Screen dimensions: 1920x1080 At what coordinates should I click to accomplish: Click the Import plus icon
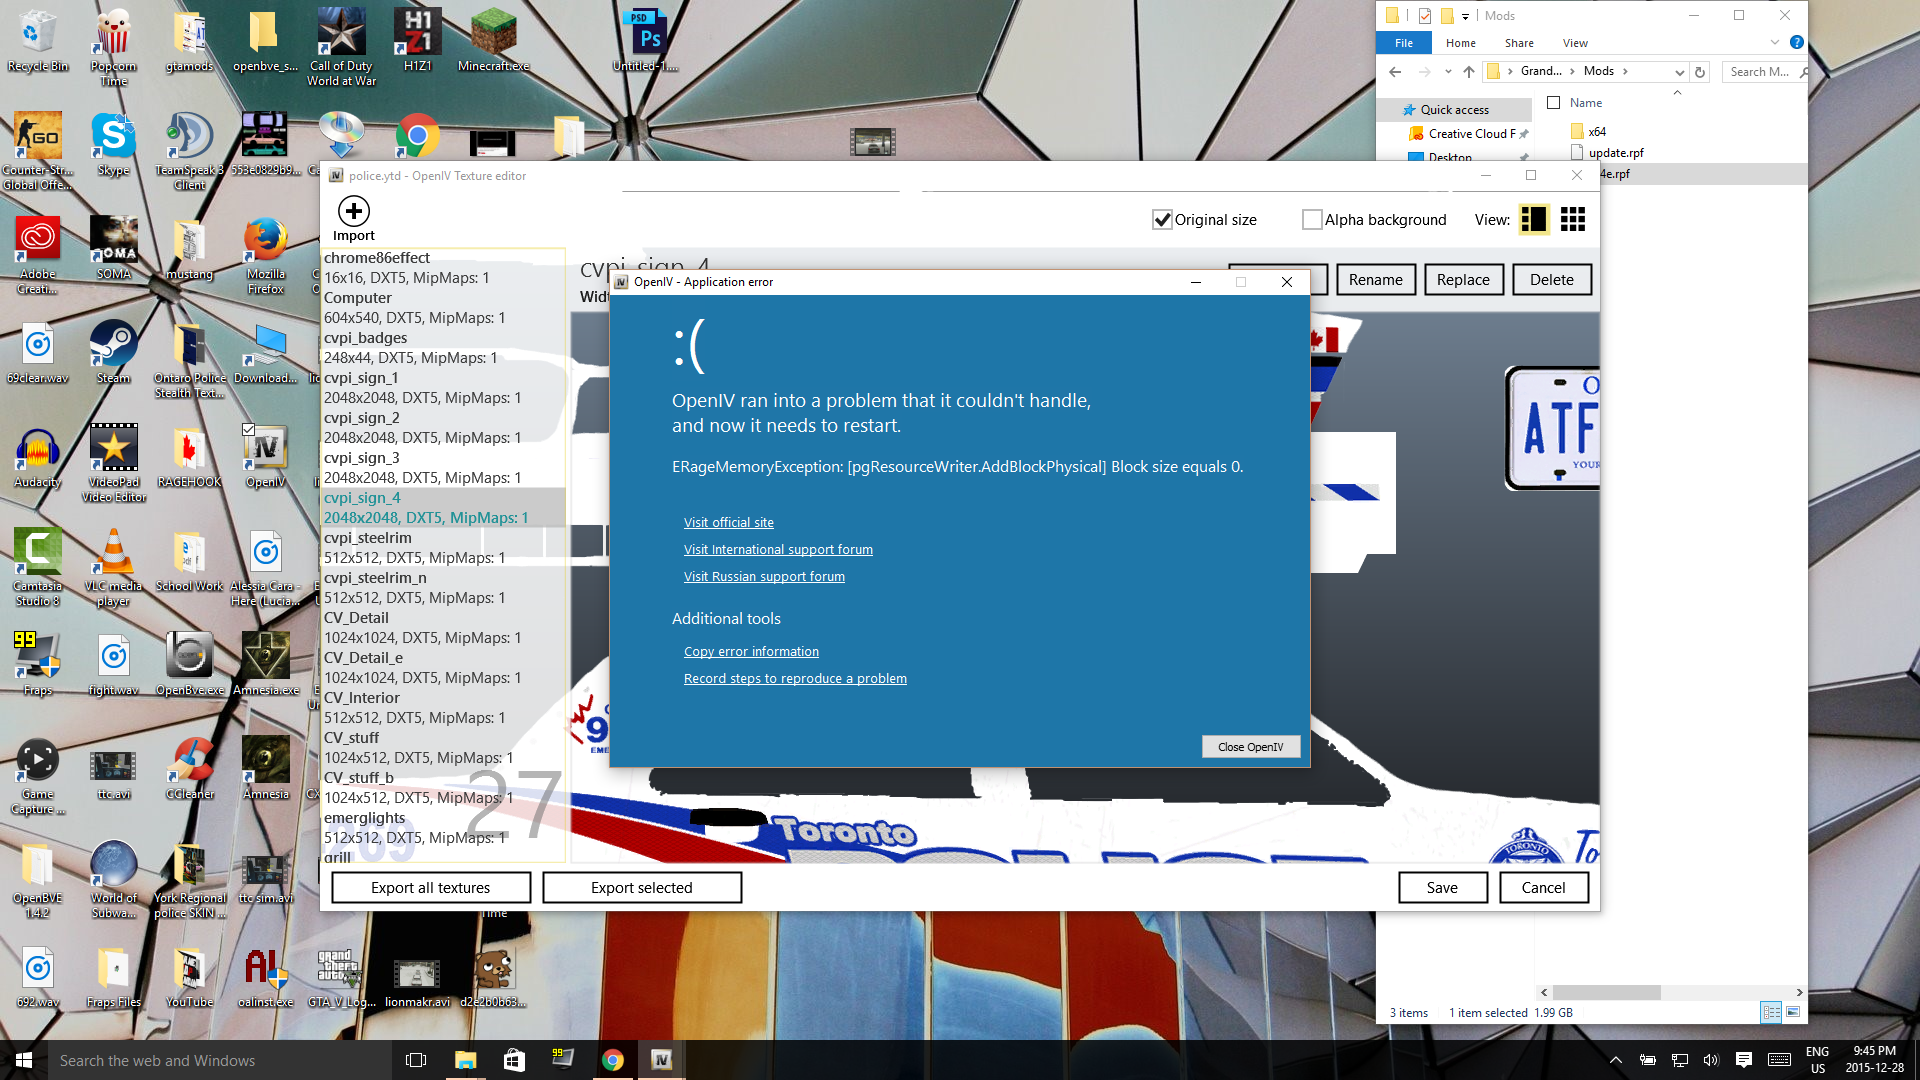(x=353, y=211)
